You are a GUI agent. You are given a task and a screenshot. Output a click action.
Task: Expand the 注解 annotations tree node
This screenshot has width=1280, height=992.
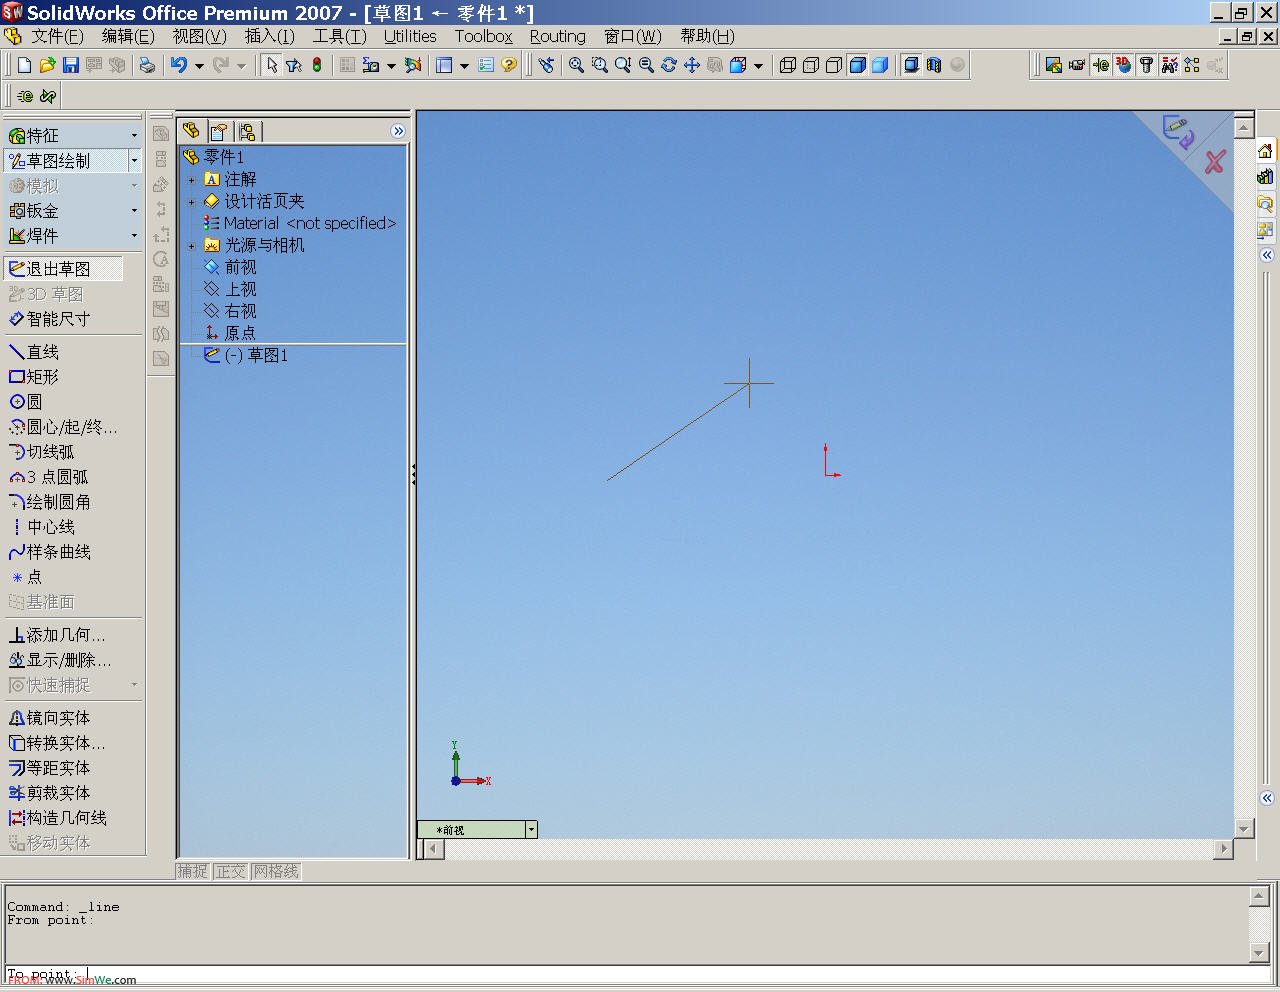coord(192,180)
